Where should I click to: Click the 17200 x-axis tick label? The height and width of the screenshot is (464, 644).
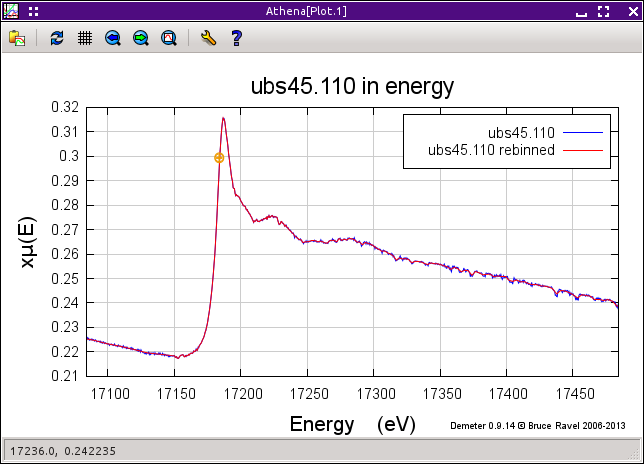tap(243, 394)
